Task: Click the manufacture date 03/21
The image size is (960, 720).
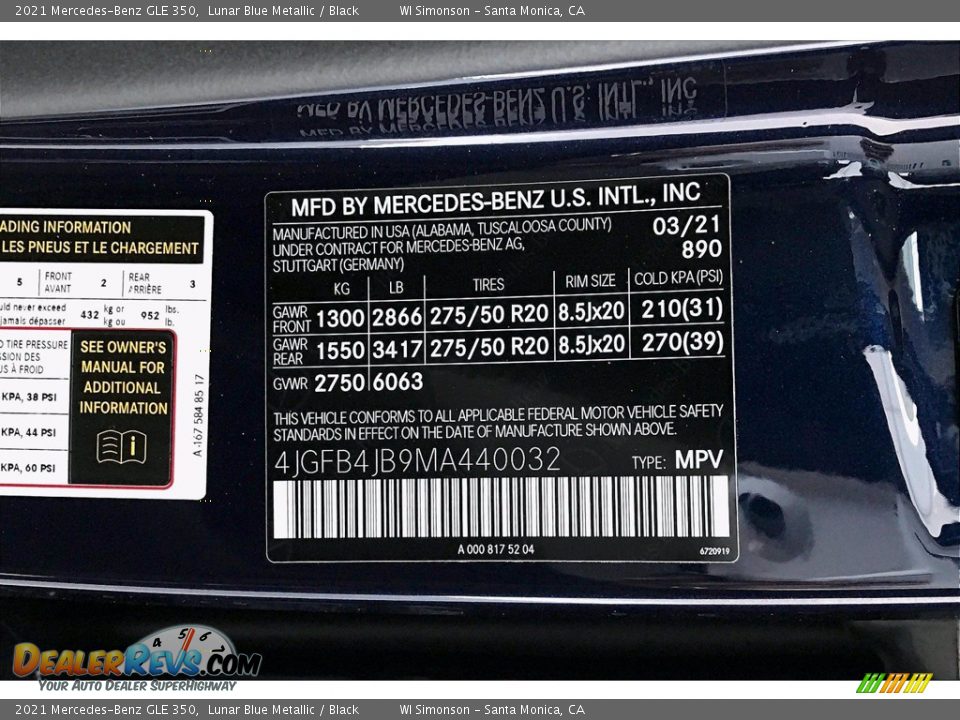Action: (x=686, y=225)
